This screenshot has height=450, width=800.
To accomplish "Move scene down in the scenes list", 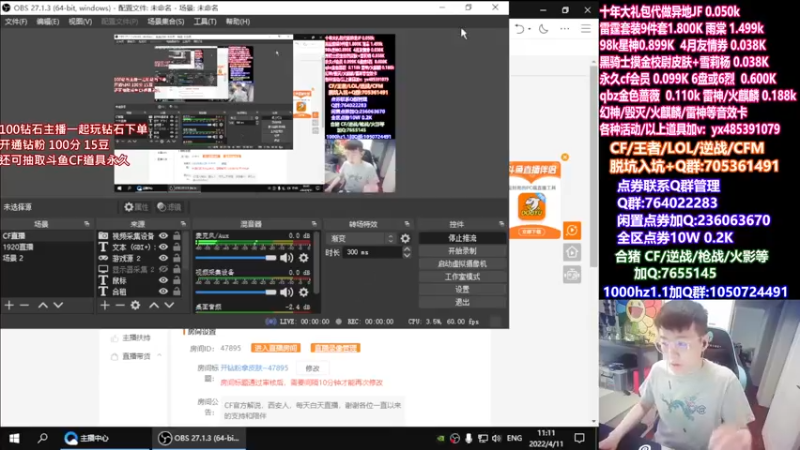I will point(58,305).
